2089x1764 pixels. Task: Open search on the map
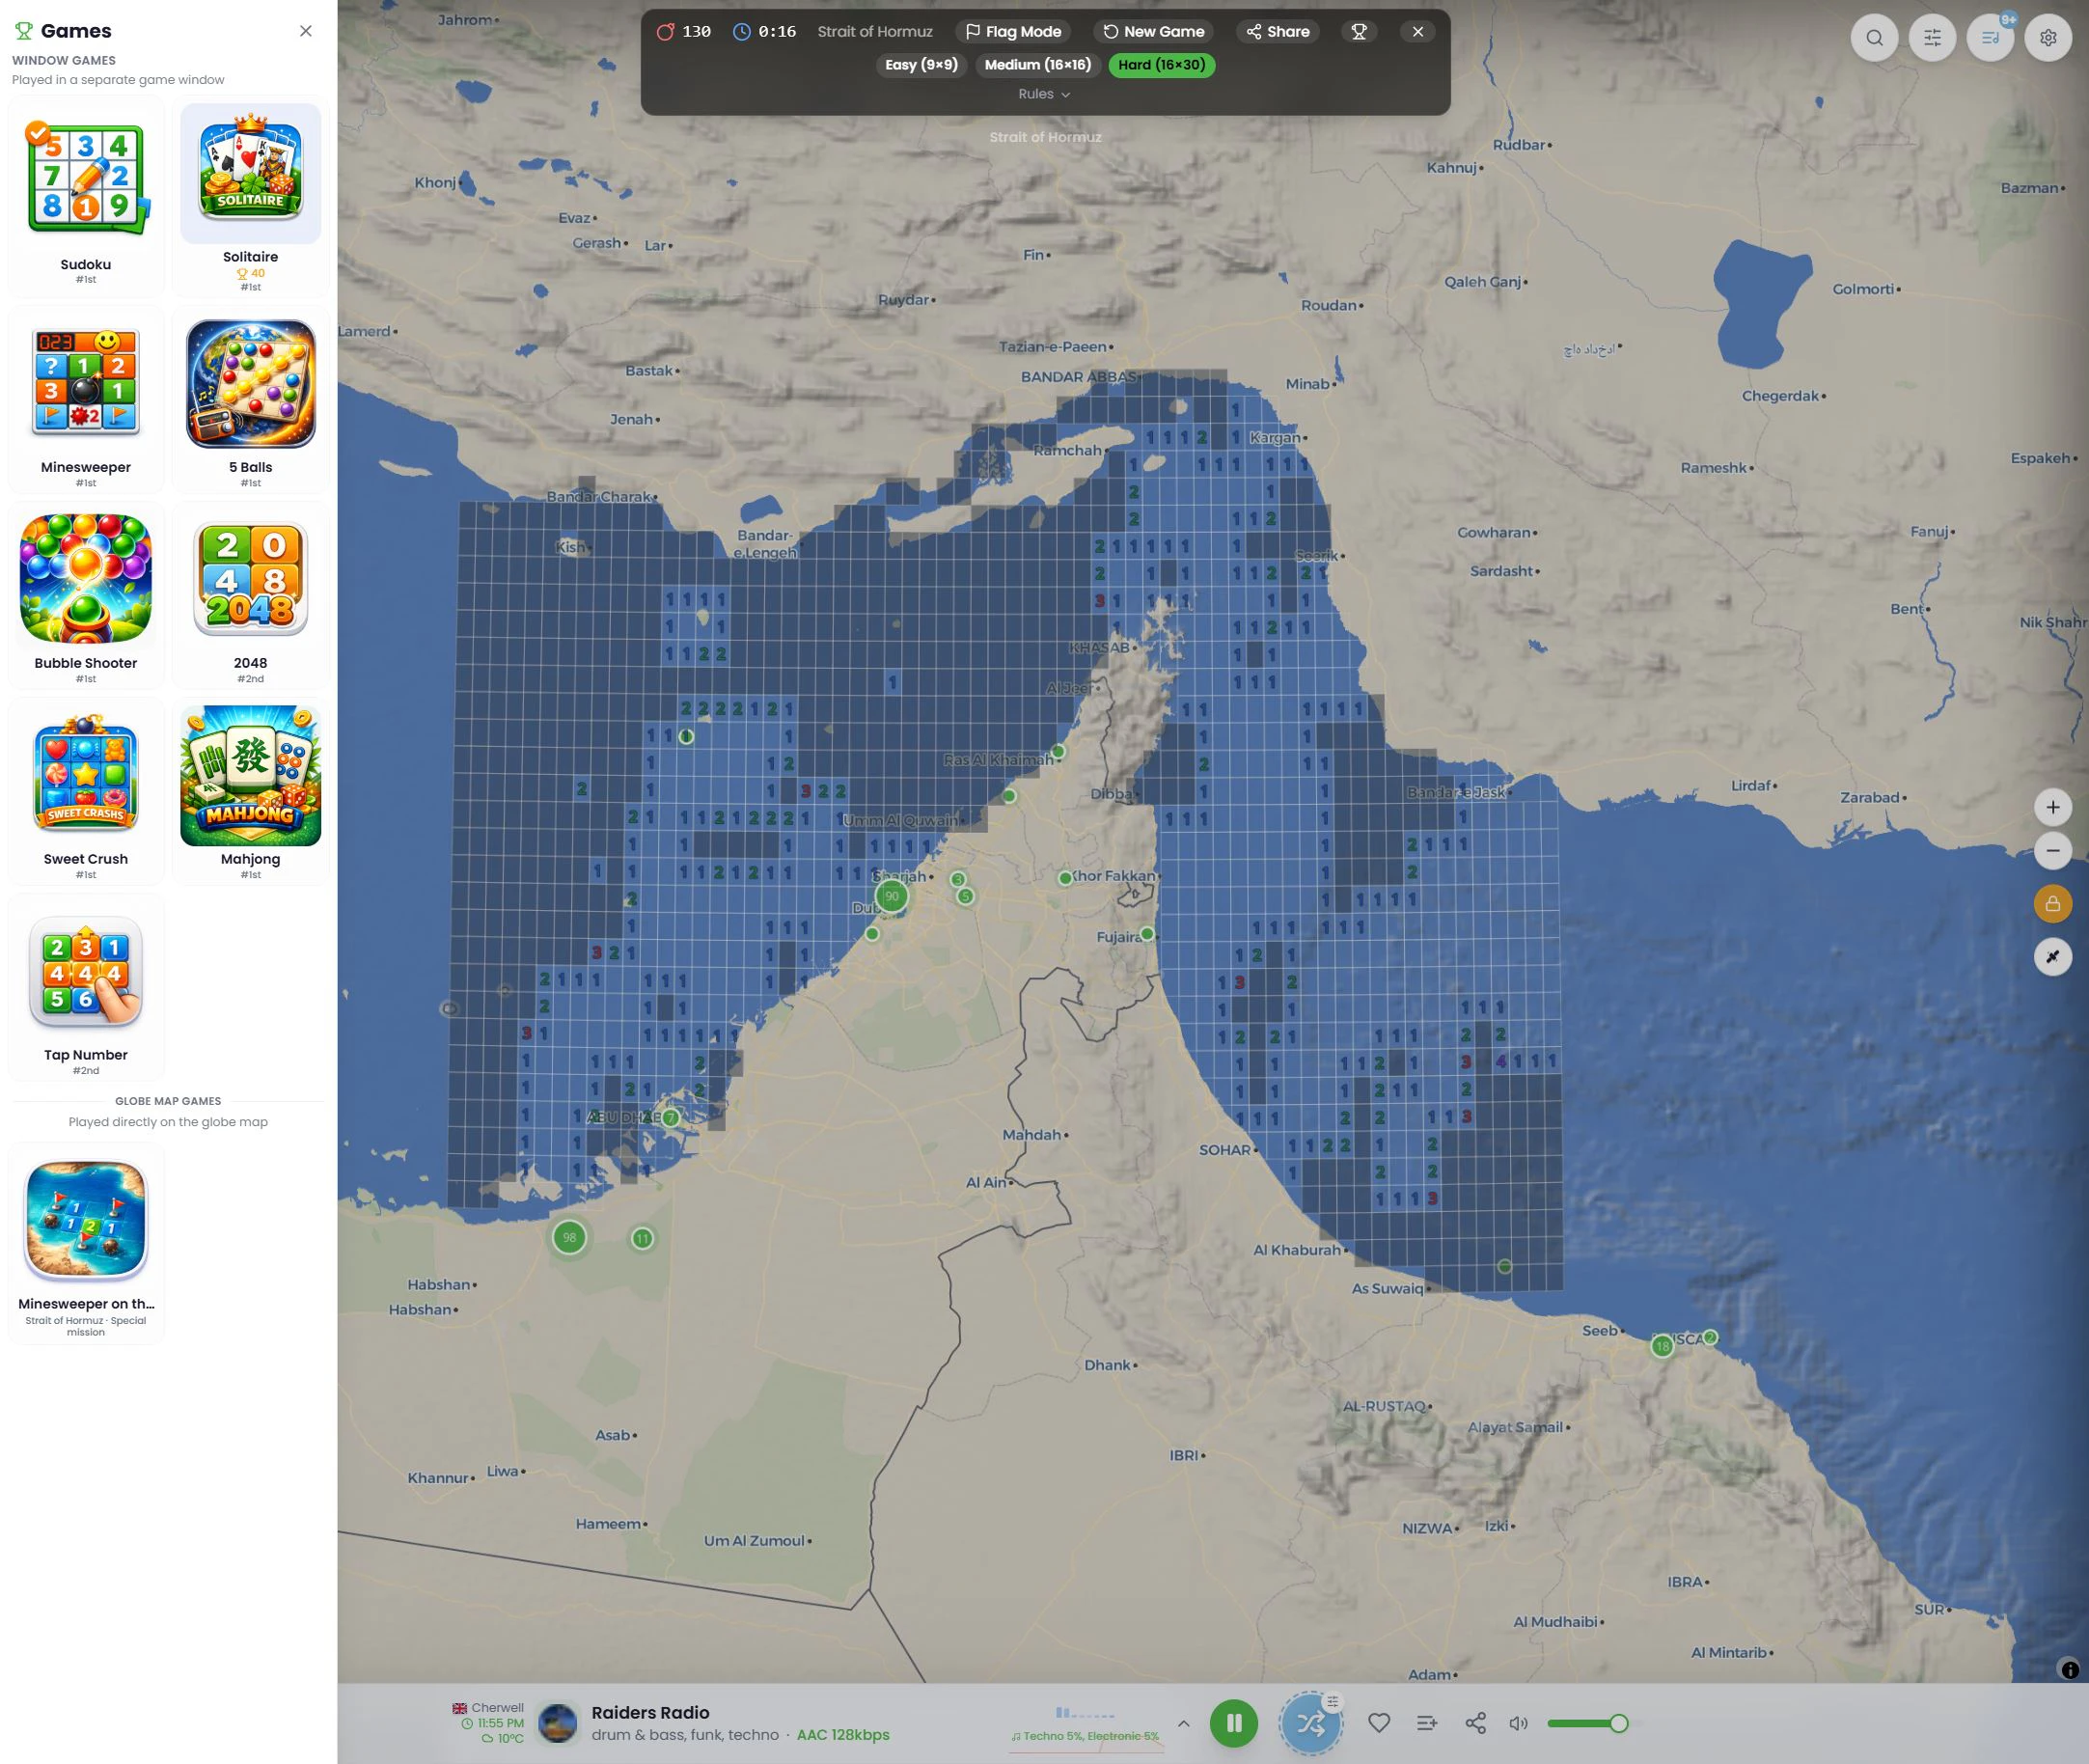[1875, 38]
